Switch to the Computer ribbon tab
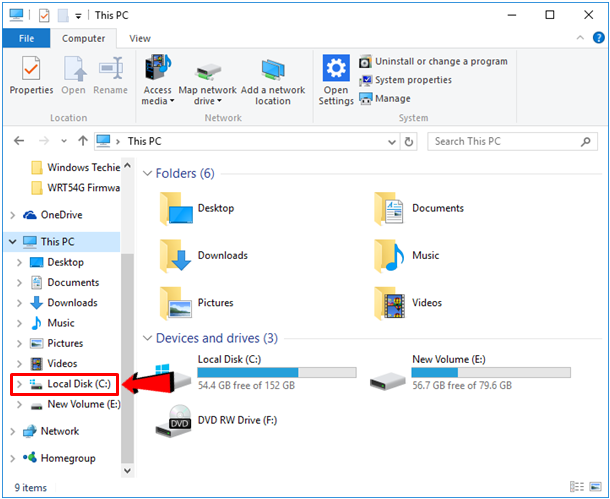This screenshot has width=610, height=499. (x=83, y=39)
